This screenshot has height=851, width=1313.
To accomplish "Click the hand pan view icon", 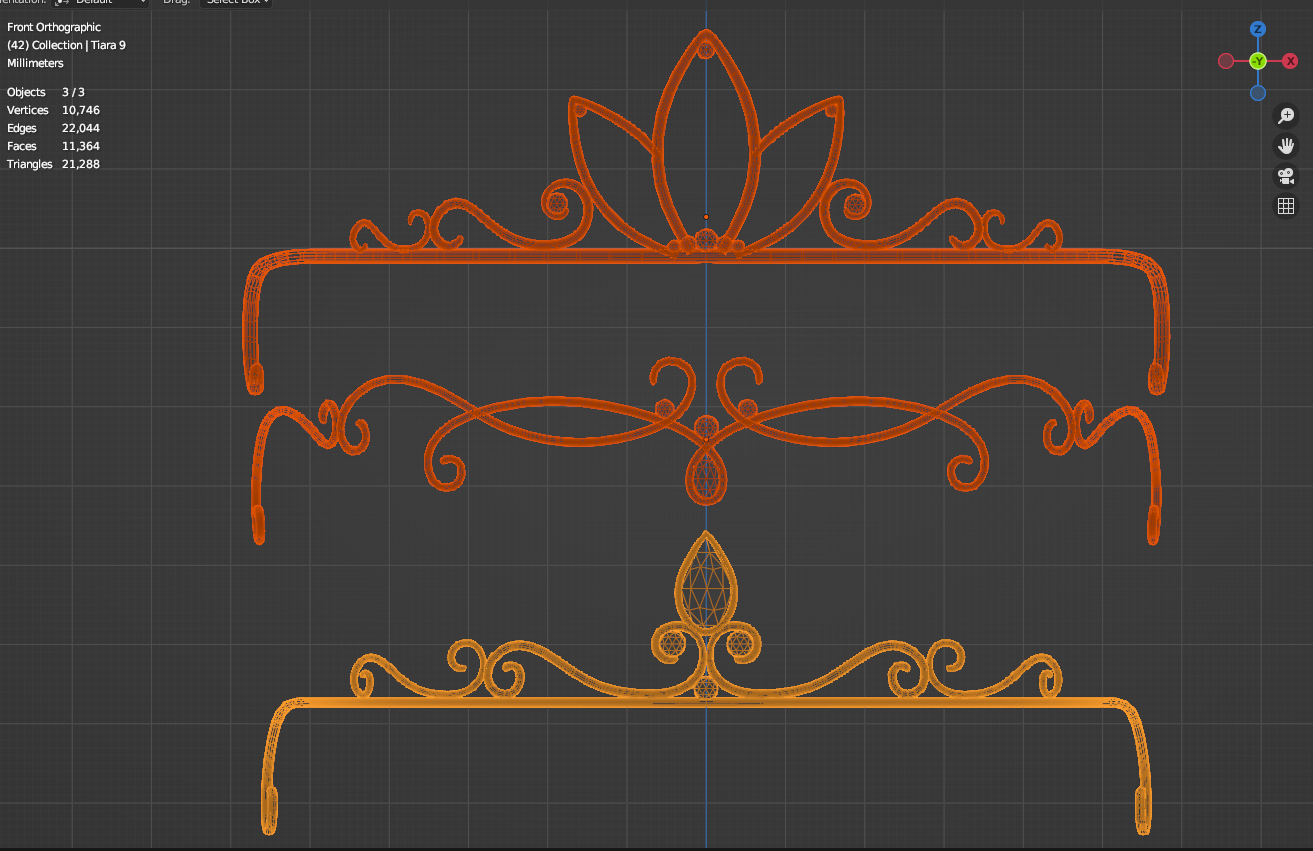I will [x=1286, y=146].
